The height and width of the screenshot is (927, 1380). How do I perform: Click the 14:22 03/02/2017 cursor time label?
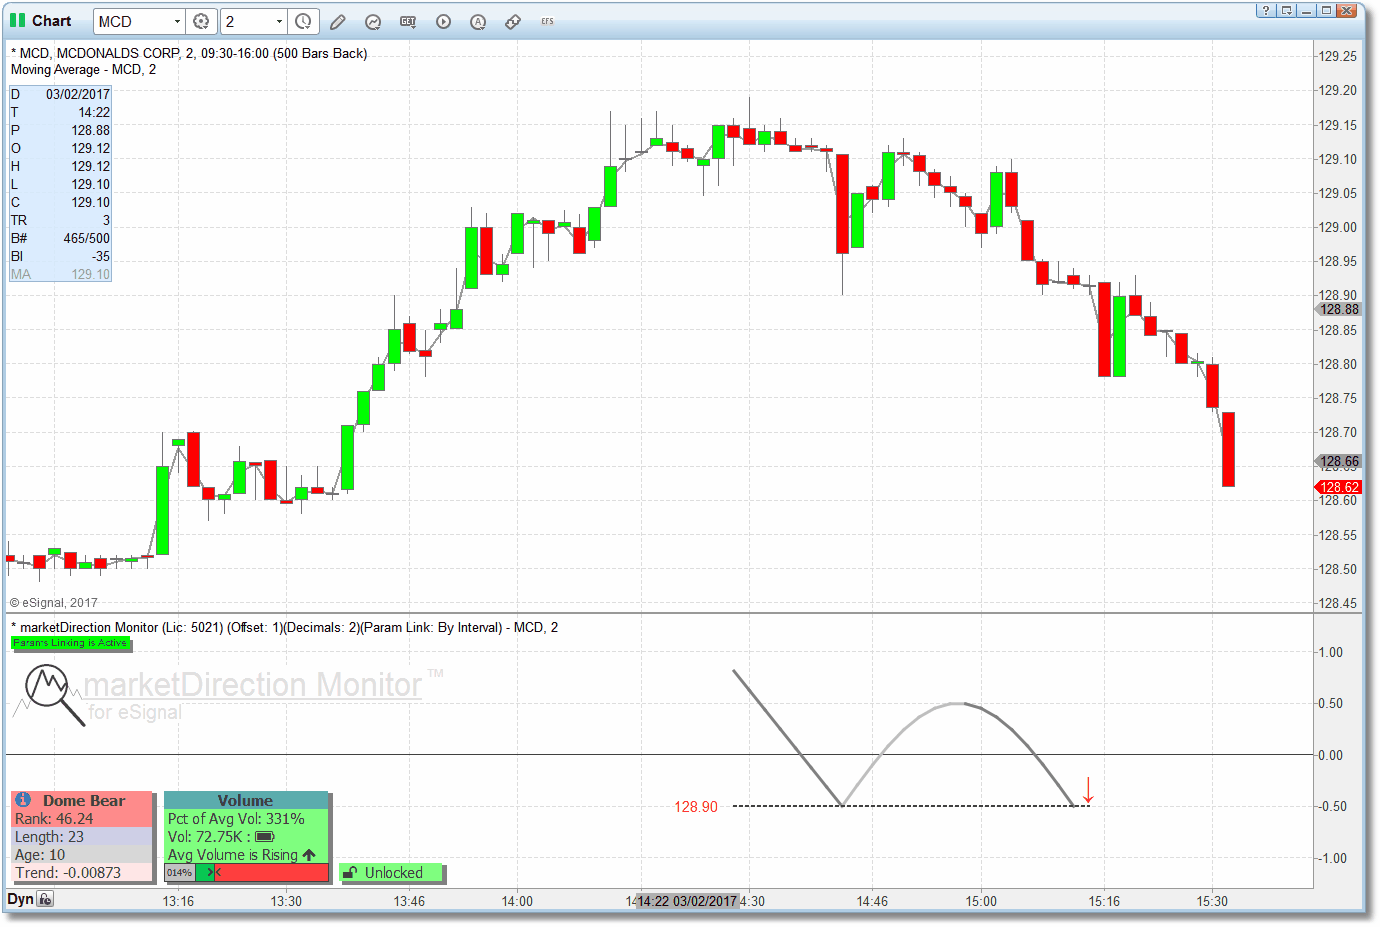688,901
